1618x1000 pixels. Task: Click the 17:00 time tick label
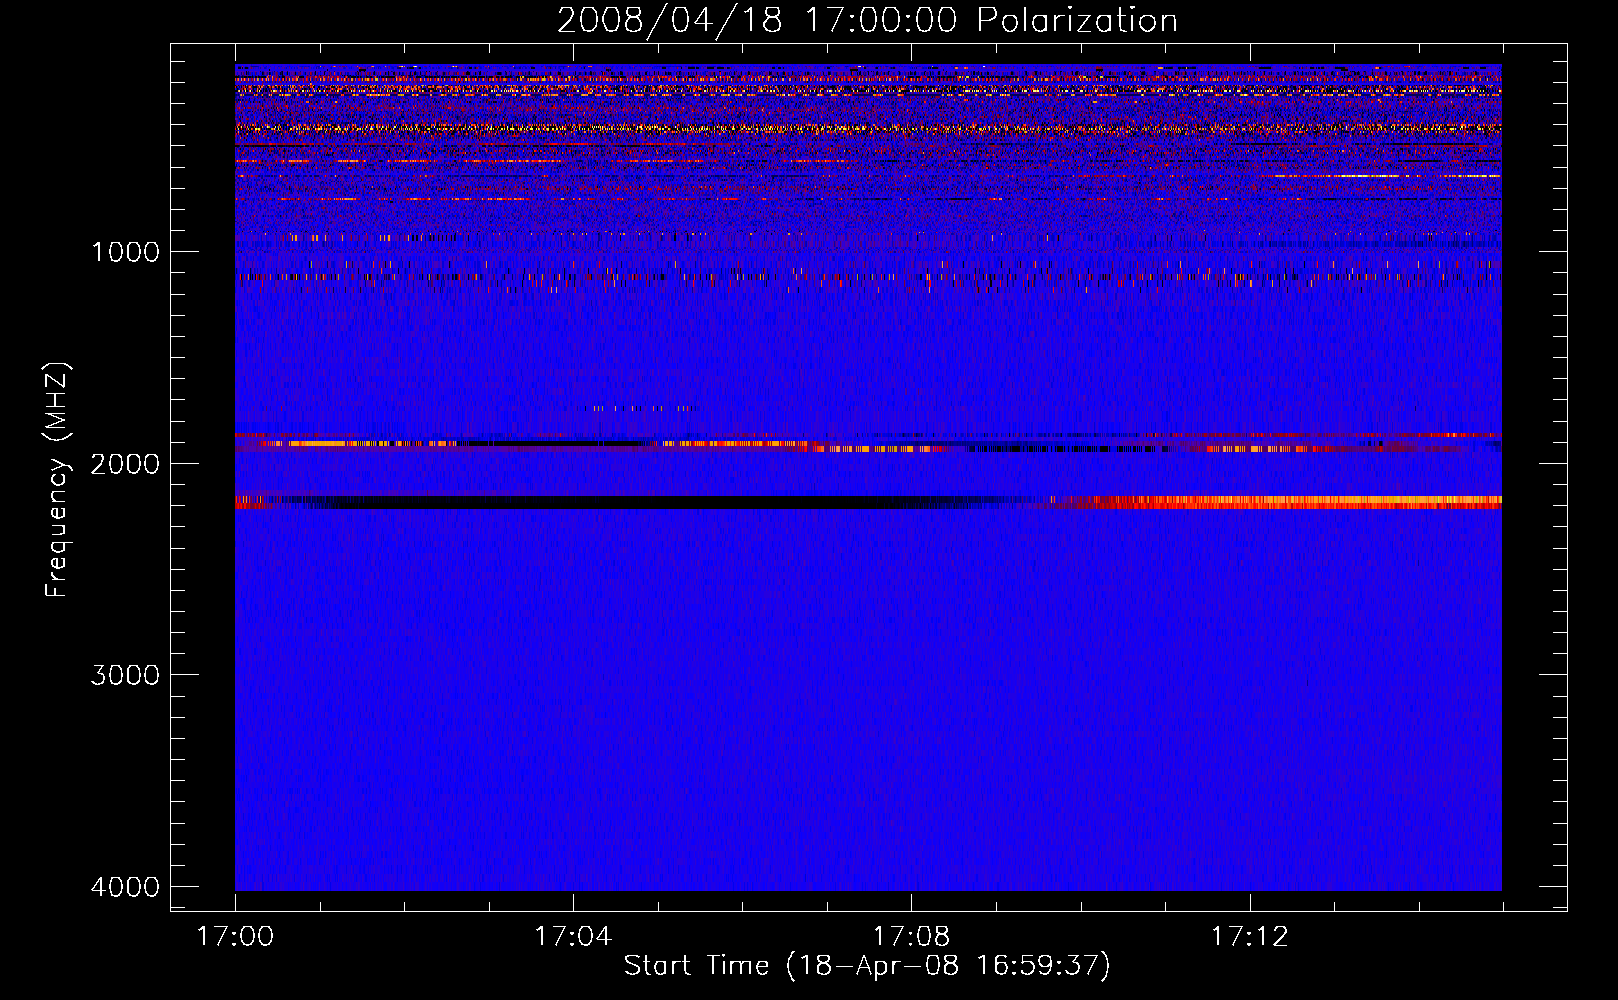pos(235,936)
